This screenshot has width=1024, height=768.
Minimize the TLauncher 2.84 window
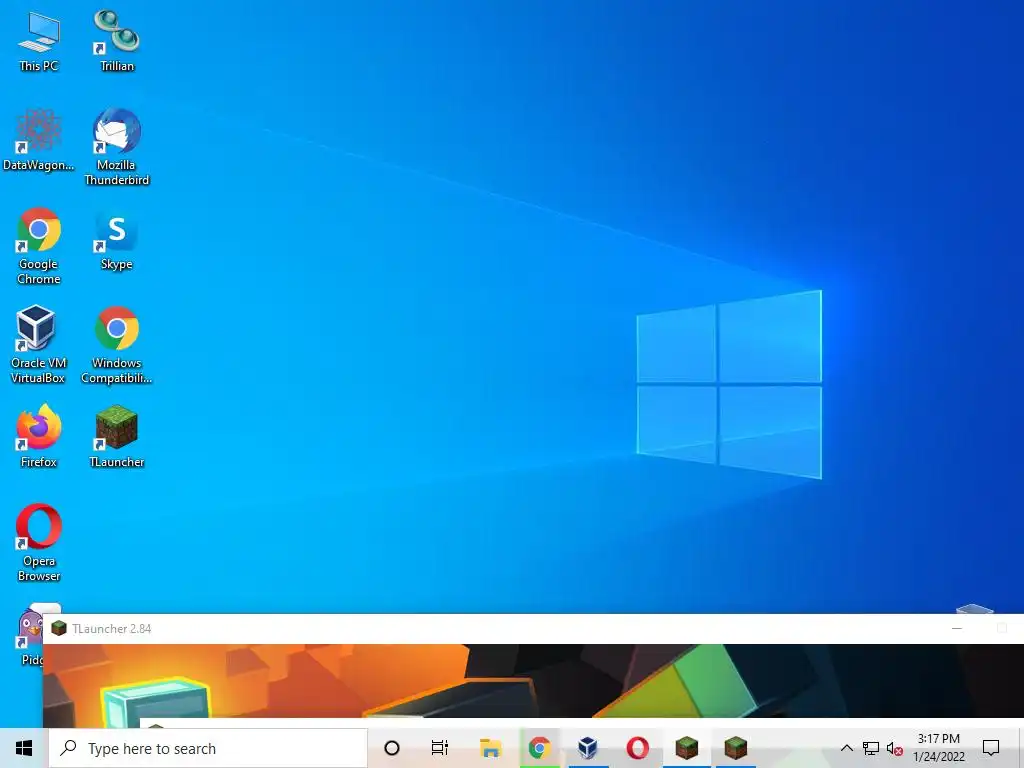[957, 628]
